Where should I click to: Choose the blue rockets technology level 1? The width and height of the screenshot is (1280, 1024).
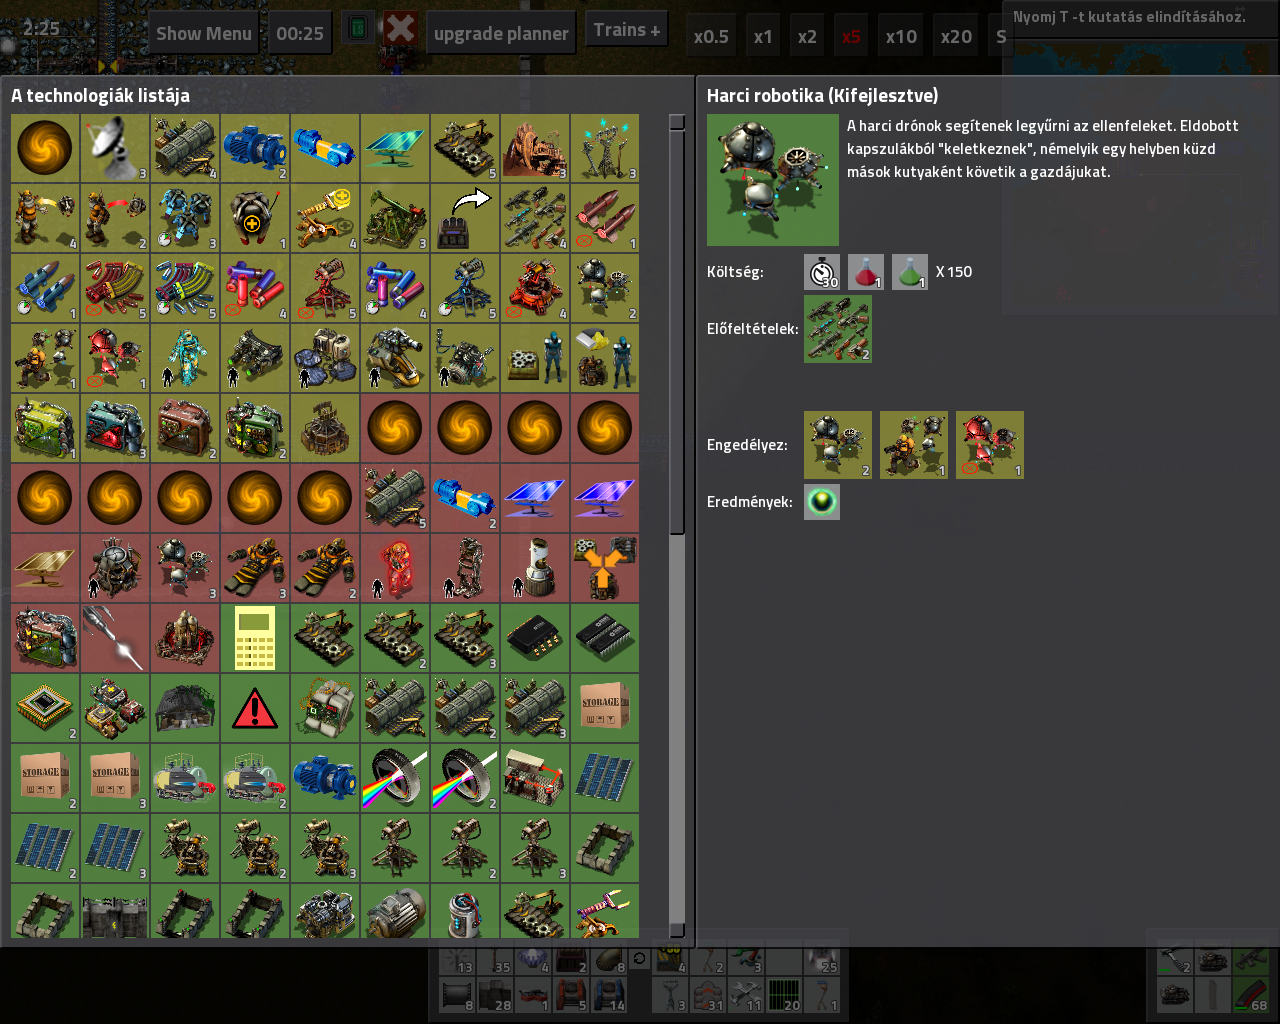point(45,288)
